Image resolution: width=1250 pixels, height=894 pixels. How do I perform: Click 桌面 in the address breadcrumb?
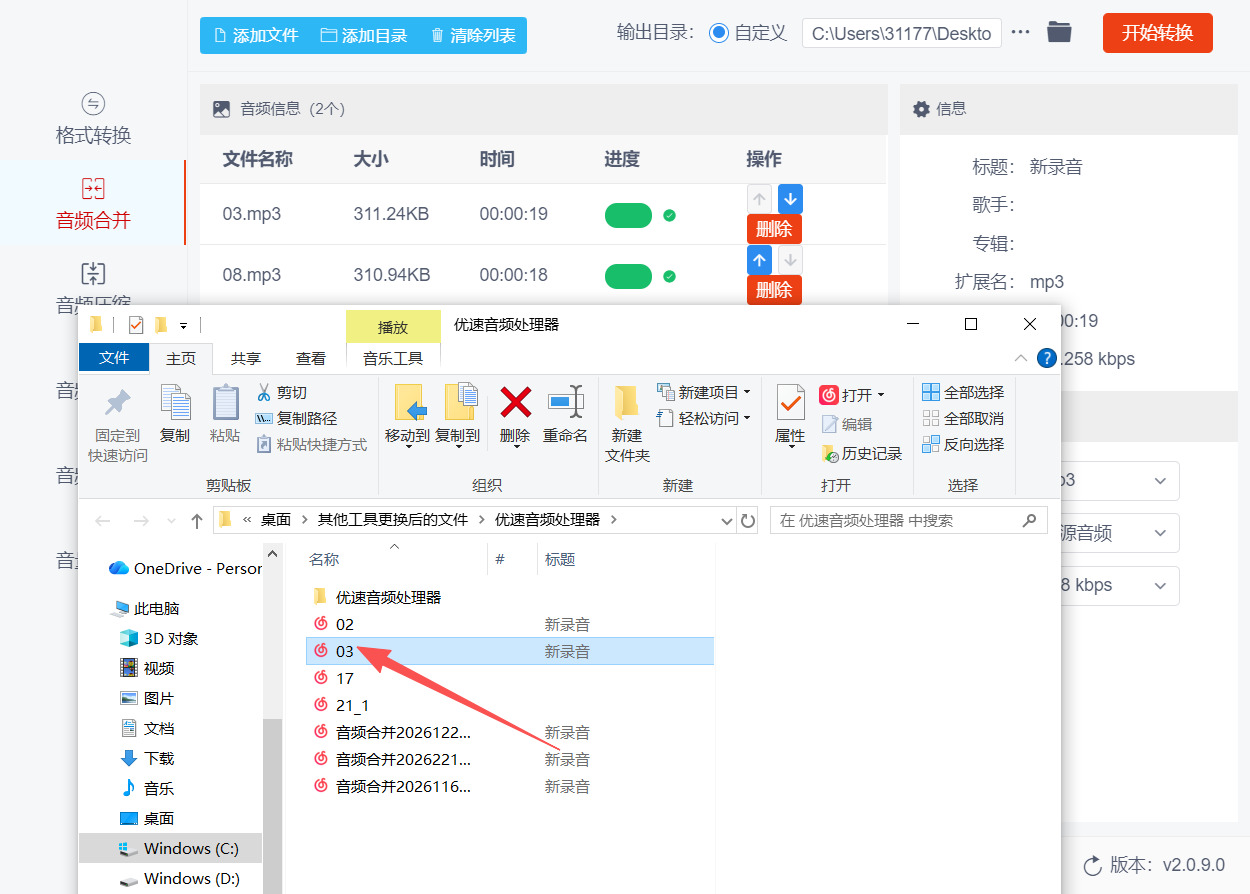(276, 520)
